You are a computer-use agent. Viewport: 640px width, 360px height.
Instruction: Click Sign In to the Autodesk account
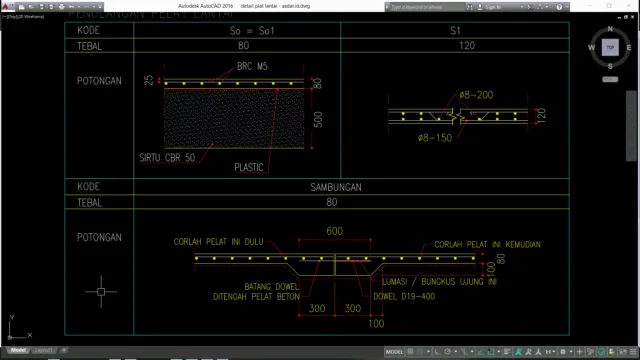(x=493, y=7)
